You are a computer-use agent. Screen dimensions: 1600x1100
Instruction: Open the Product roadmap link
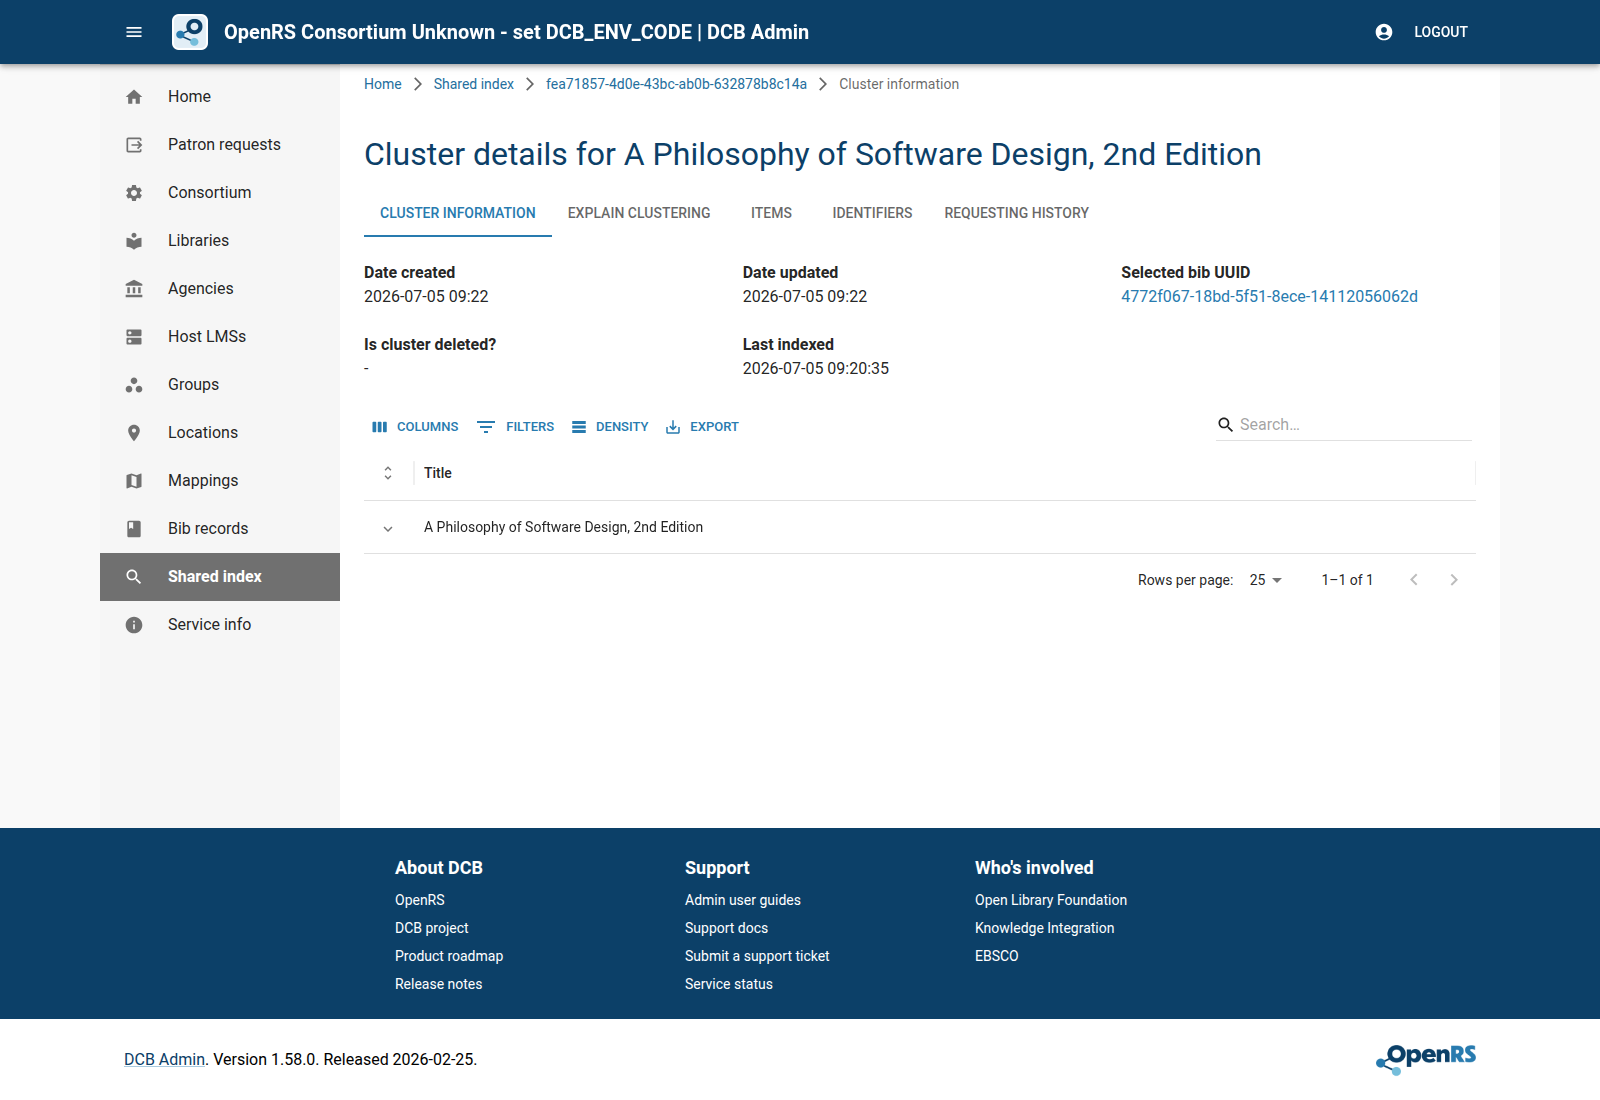[449, 956]
